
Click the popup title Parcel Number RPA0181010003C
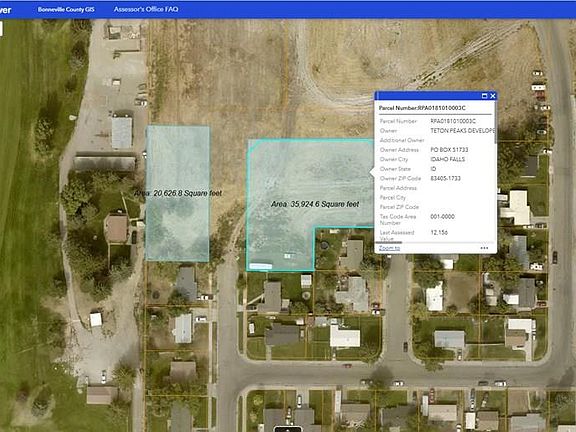coord(422,108)
